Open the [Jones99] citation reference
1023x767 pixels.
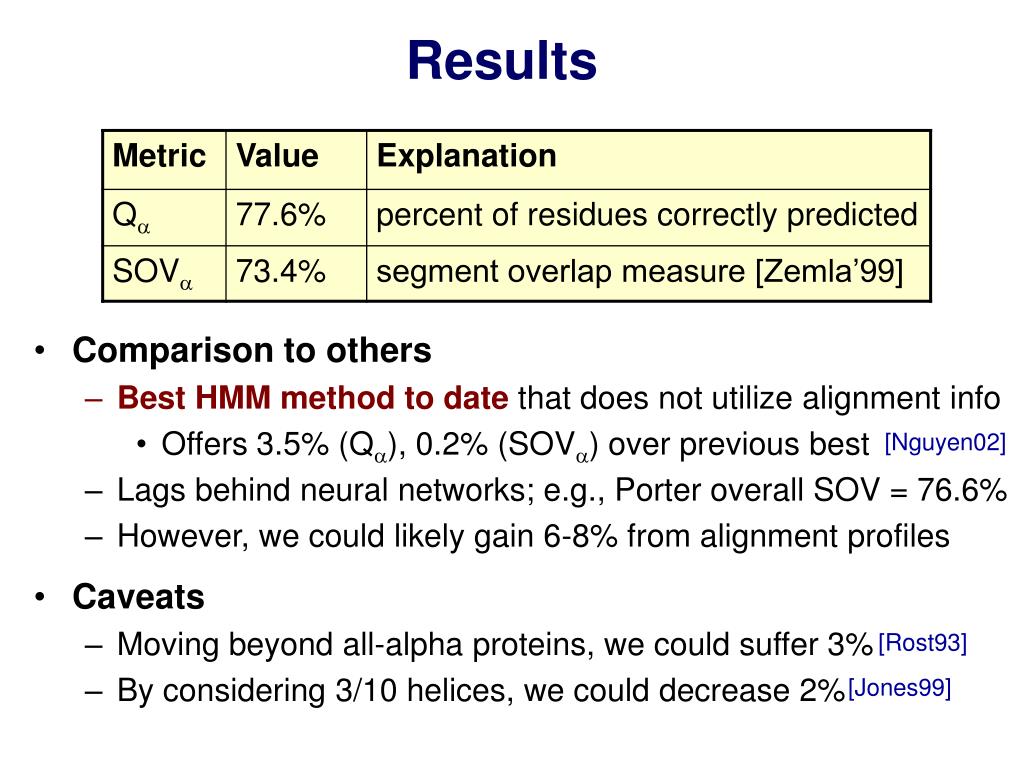(x=899, y=688)
